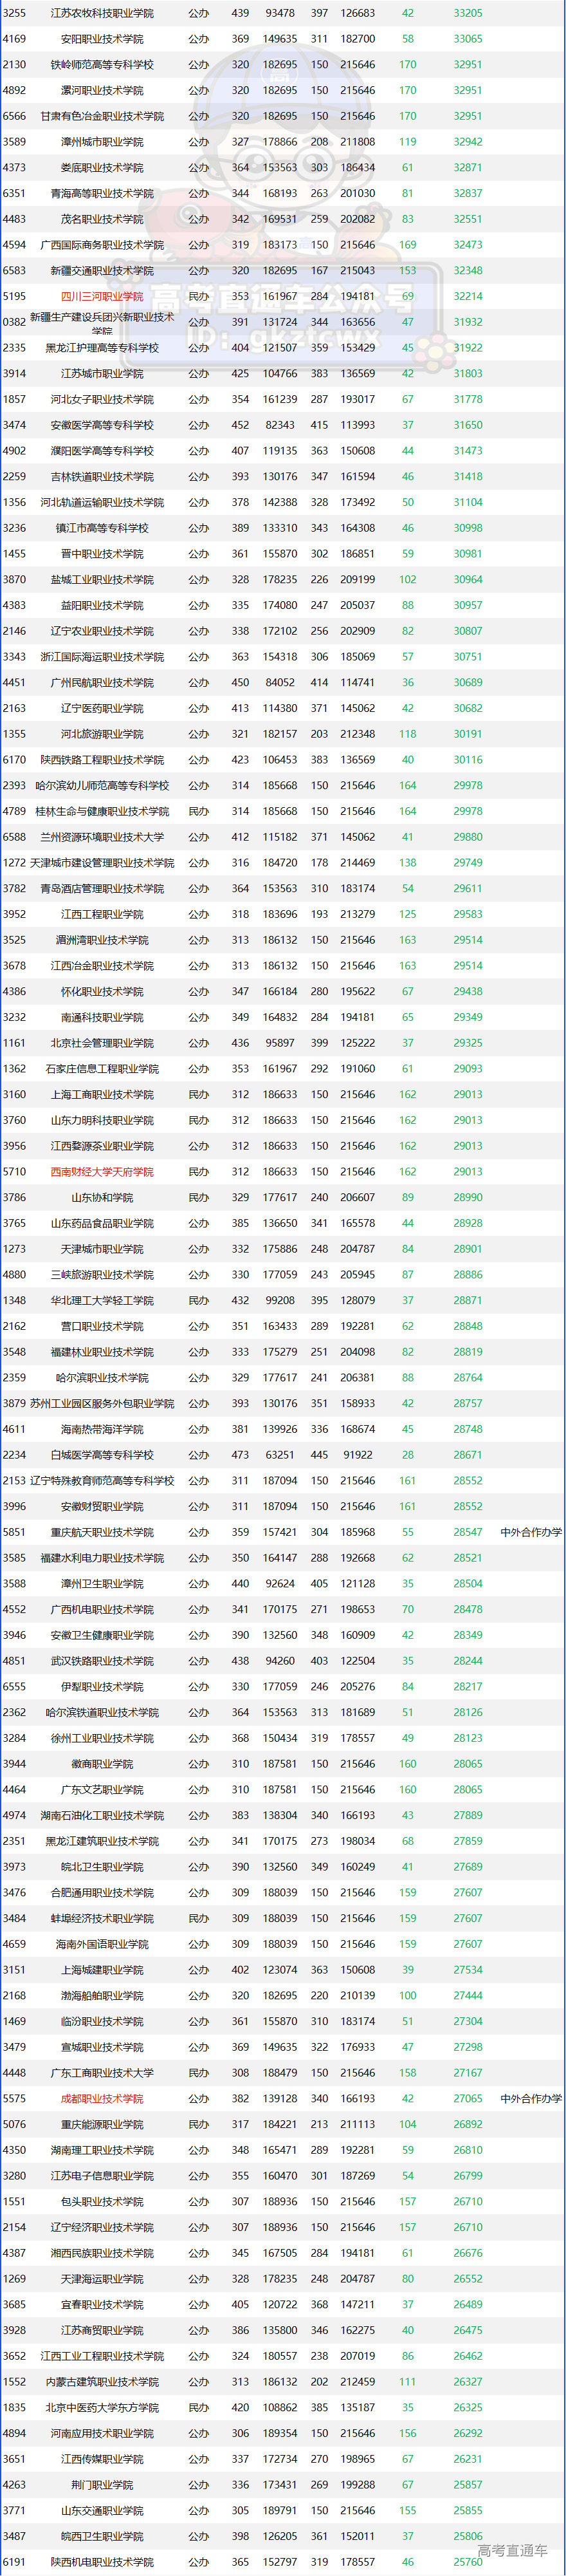This screenshot has height=2576, width=566.
Task: Click 上海城建职业学院 school name
Action: pos(102,1970)
